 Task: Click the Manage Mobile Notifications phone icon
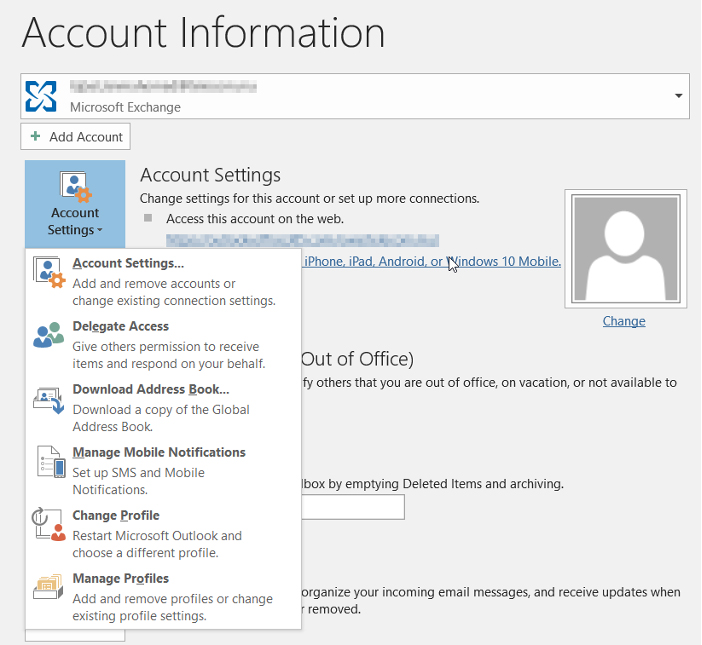click(x=51, y=461)
